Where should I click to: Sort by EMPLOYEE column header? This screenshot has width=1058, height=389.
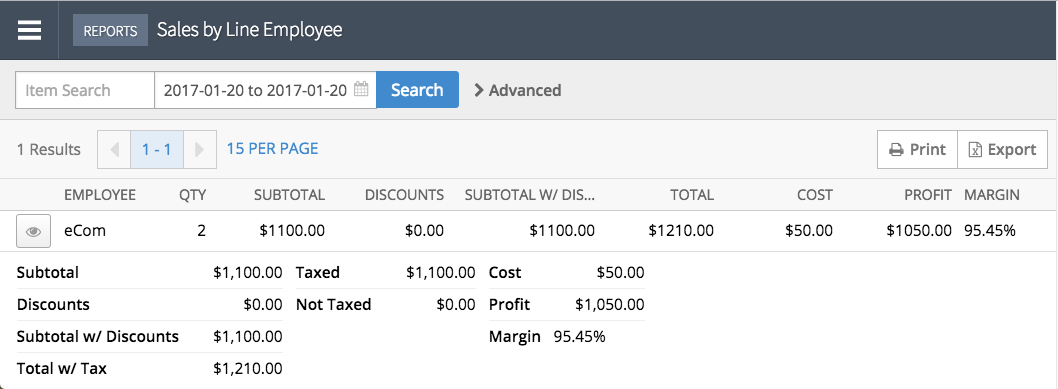[x=100, y=195]
